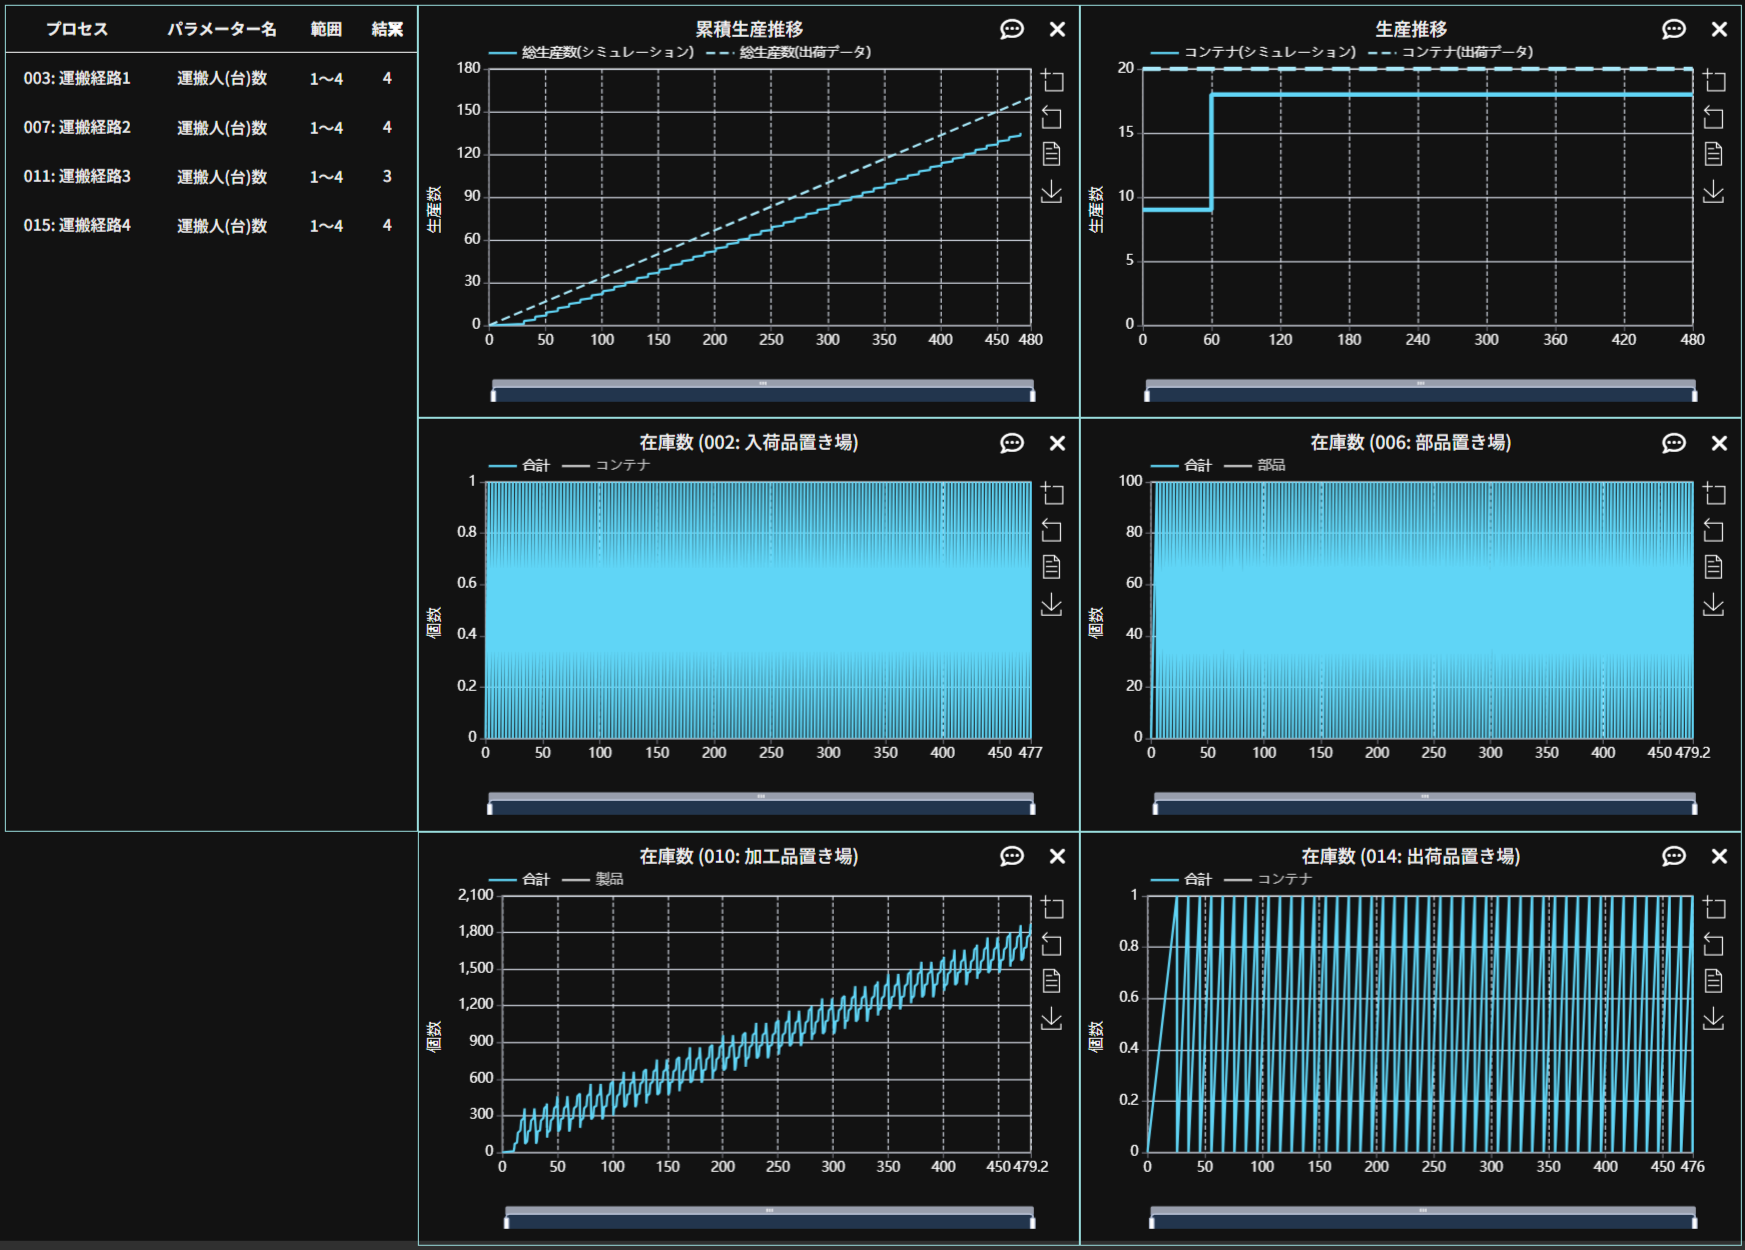Toggle 総生産数(出荷データ) legend series
Image resolution: width=1745 pixels, height=1250 pixels.
[788, 52]
